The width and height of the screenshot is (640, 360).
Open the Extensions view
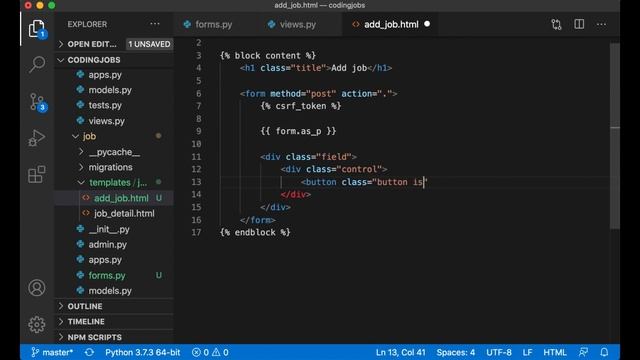pyautogui.click(x=37, y=174)
